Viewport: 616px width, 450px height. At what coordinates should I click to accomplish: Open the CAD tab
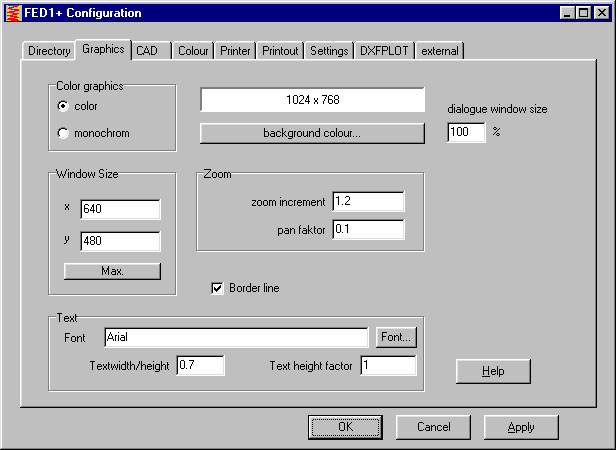[147, 51]
